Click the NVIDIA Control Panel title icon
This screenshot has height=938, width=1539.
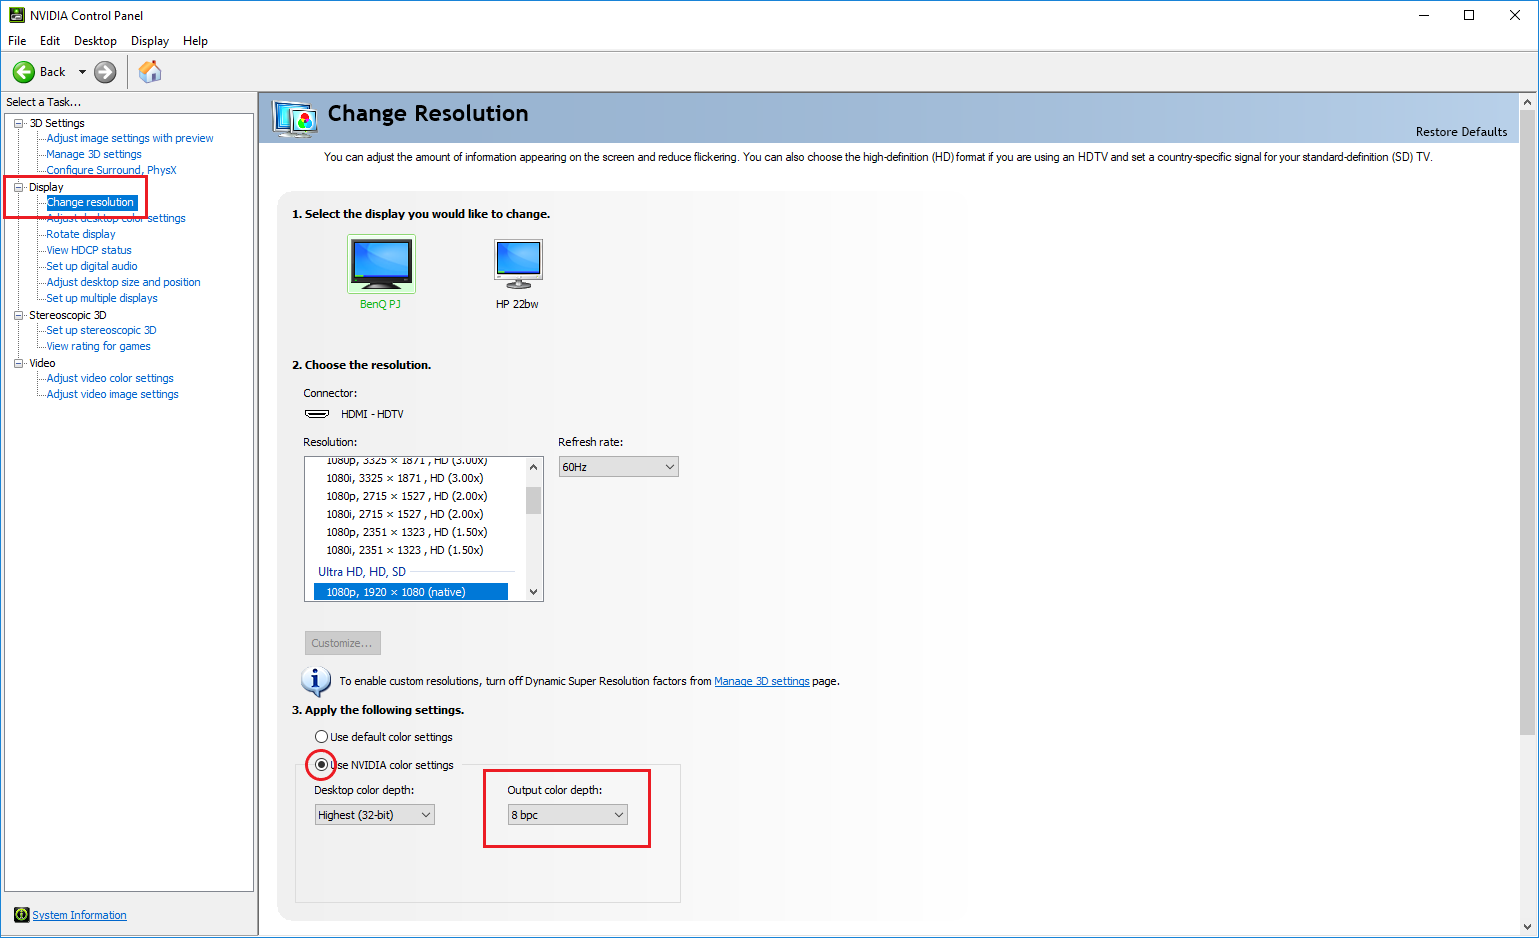tap(17, 15)
